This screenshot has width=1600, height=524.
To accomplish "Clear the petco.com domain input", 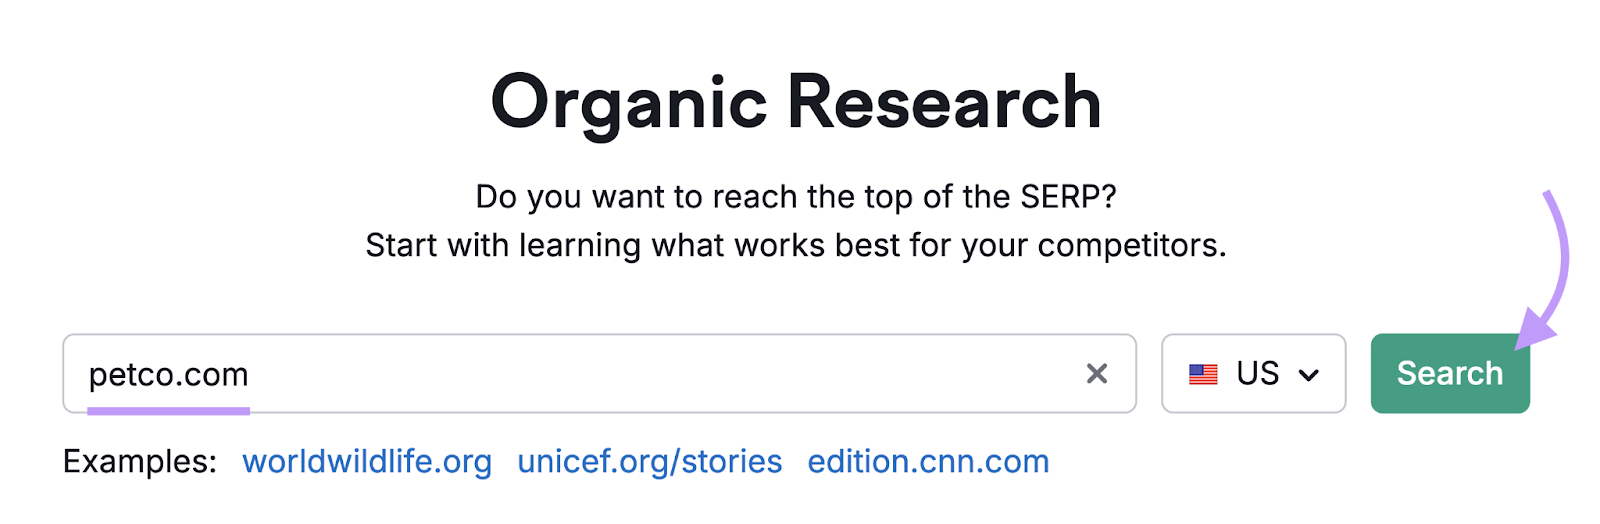I will click(x=1096, y=374).
